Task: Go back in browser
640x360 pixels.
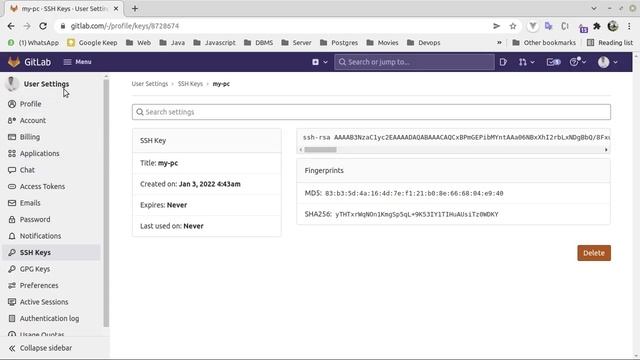Action: pos(11,26)
